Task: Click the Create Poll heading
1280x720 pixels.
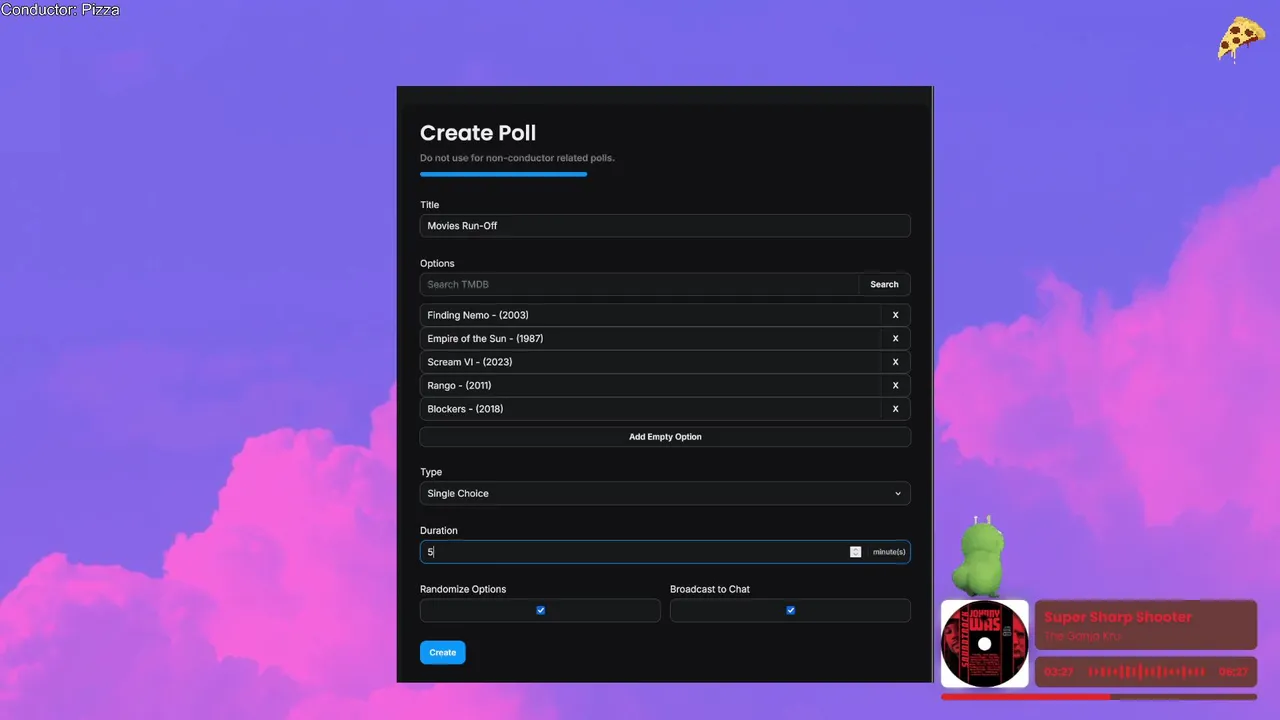Action: [x=478, y=133]
